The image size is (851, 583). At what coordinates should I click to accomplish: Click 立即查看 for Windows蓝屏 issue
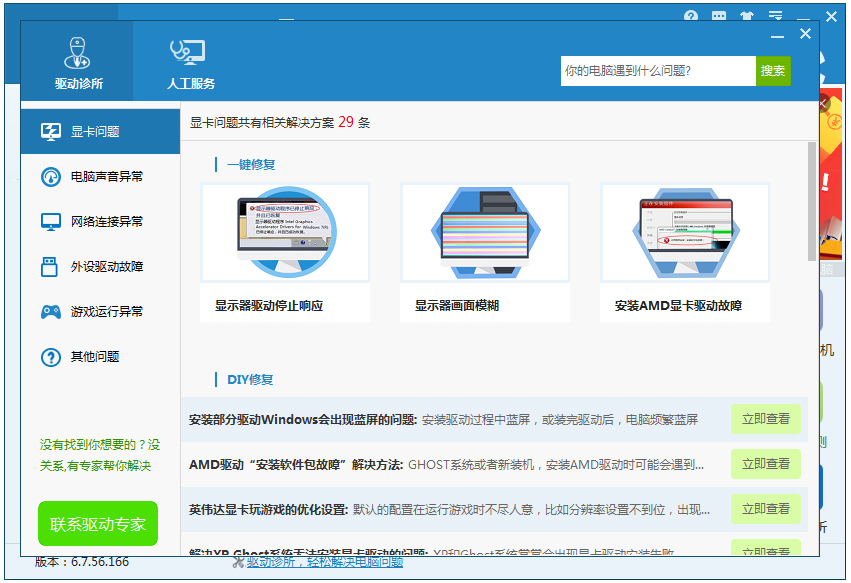coord(765,419)
